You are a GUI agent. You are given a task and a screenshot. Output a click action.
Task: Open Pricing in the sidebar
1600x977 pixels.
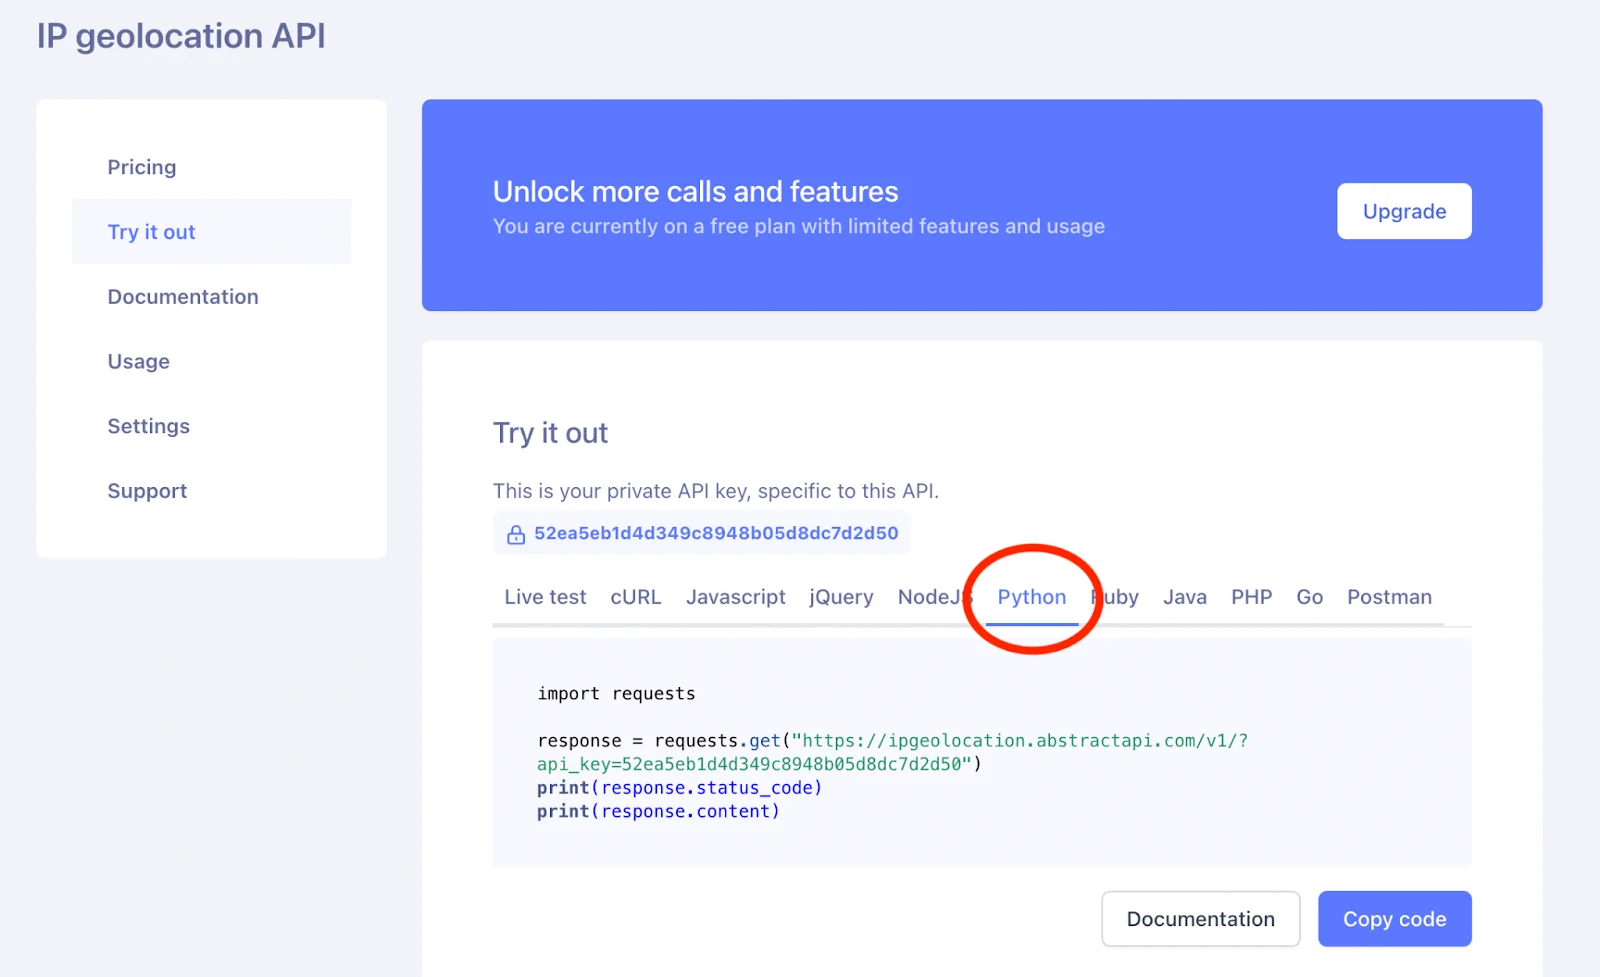point(141,167)
